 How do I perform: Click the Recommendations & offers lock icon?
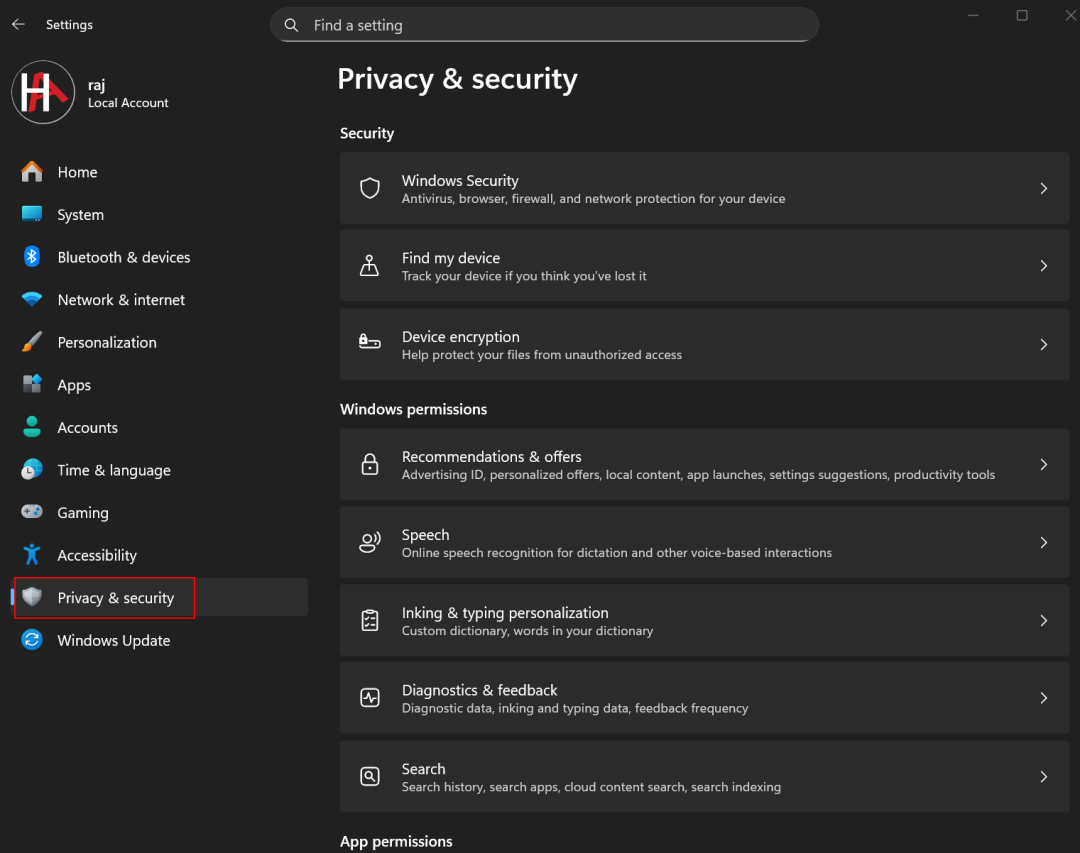point(370,464)
